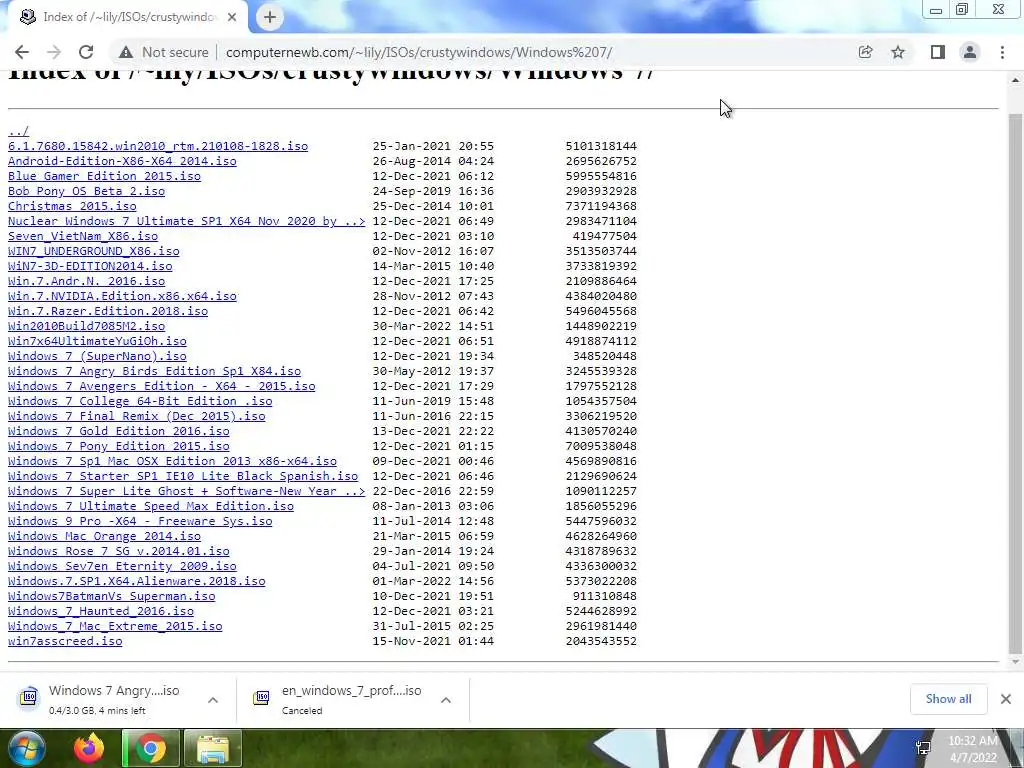This screenshot has height=768, width=1024.
Task: Expand options for canceled en_windows_7_prof download
Action: tap(446, 700)
